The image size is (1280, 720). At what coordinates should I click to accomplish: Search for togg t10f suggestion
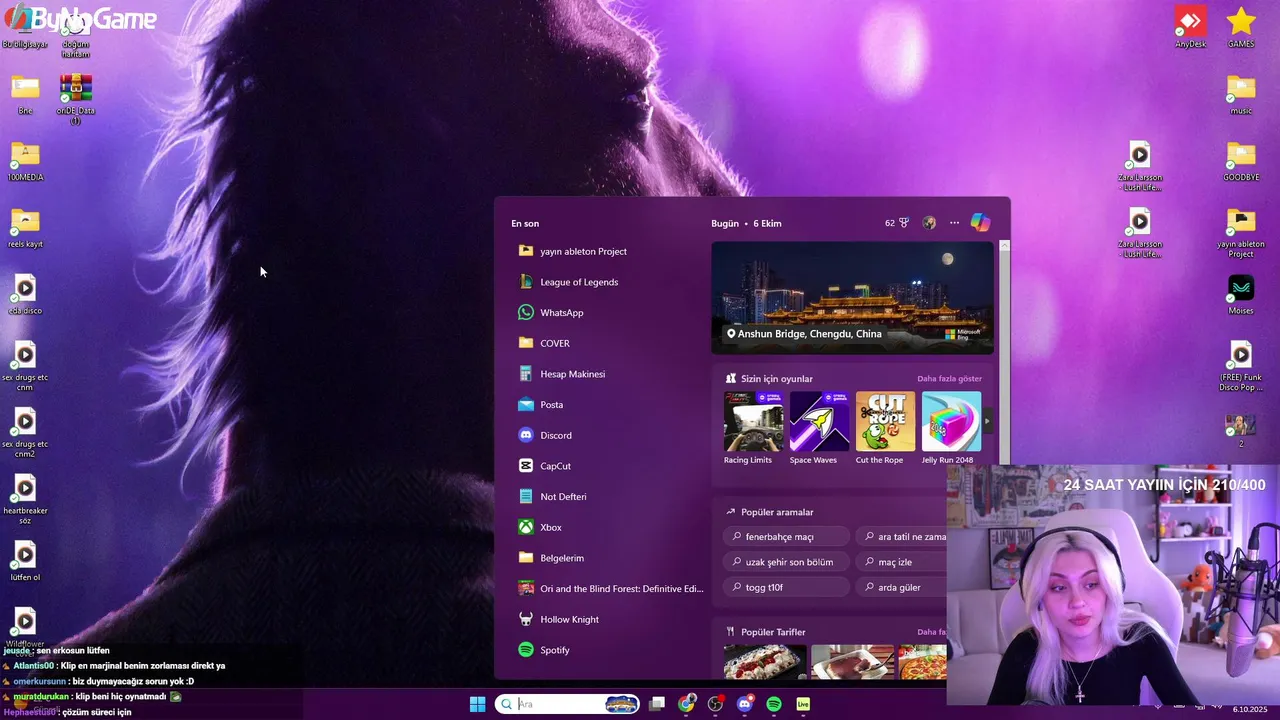tap(786, 587)
